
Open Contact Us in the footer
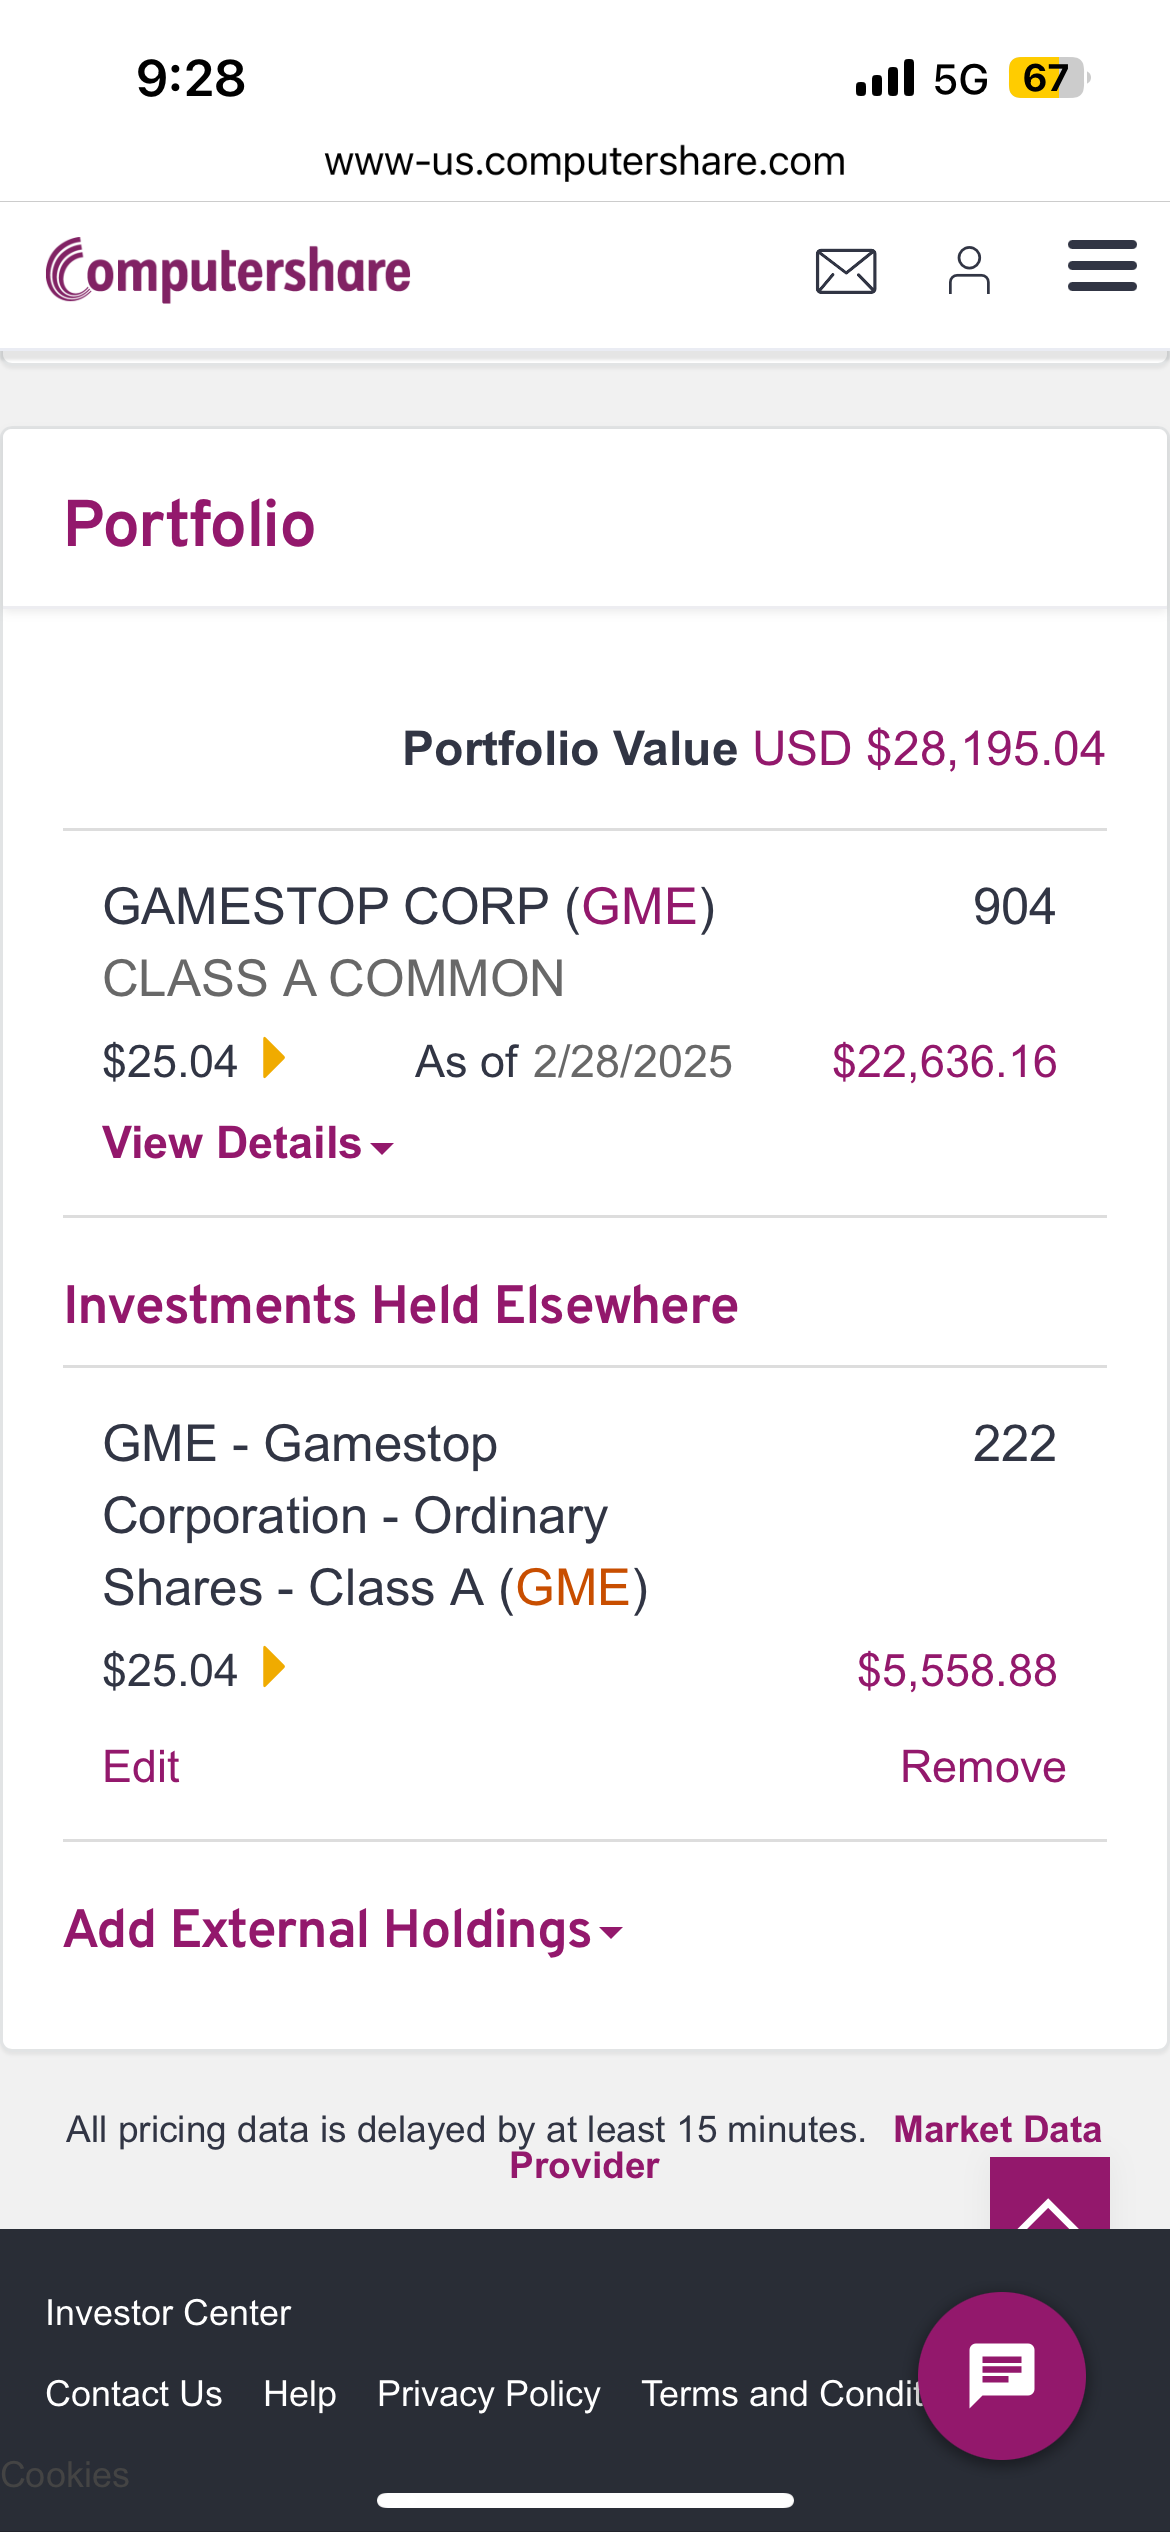(134, 2394)
